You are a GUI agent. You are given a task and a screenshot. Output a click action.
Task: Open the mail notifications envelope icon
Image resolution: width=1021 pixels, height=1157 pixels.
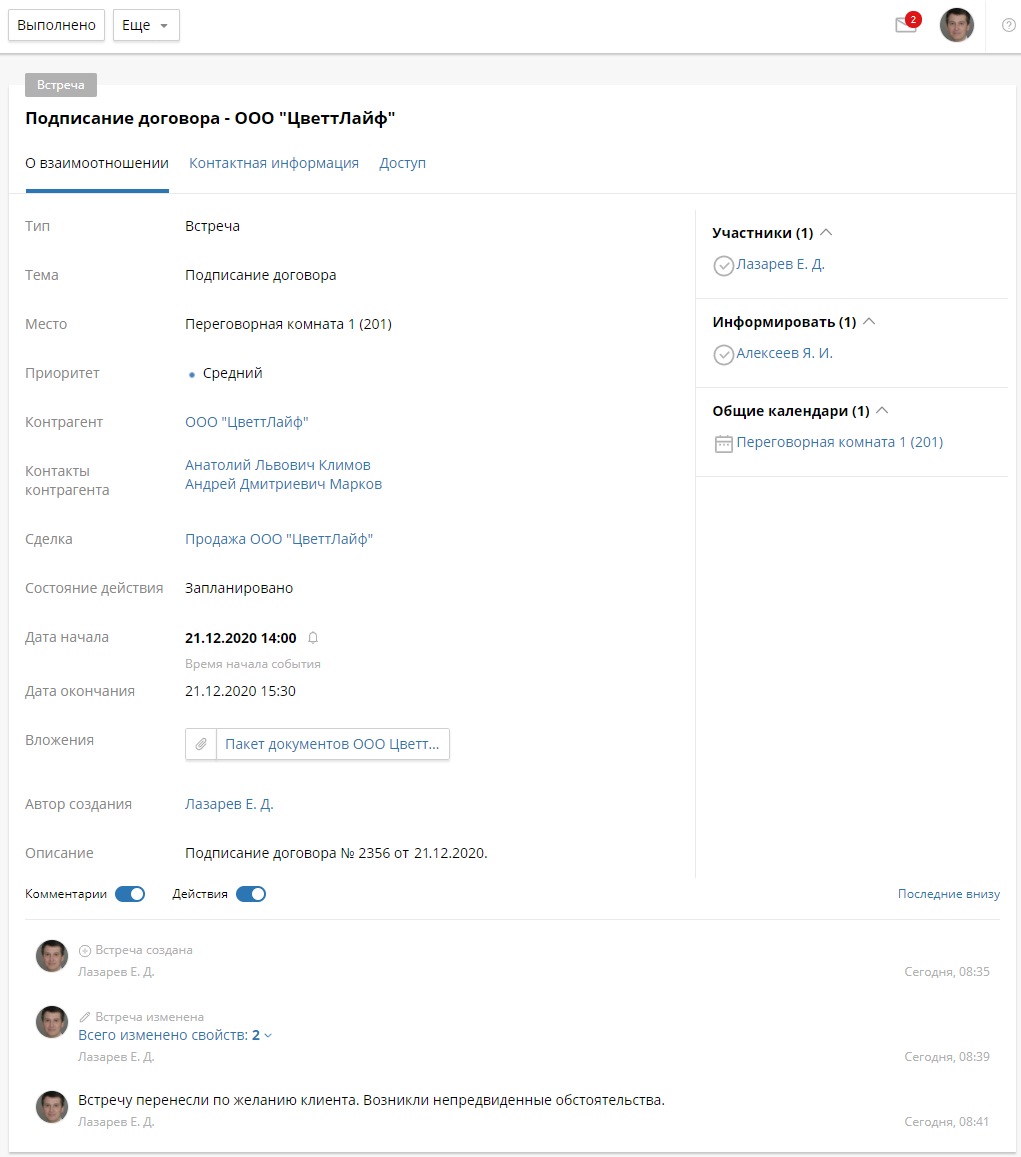coord(906,26)
